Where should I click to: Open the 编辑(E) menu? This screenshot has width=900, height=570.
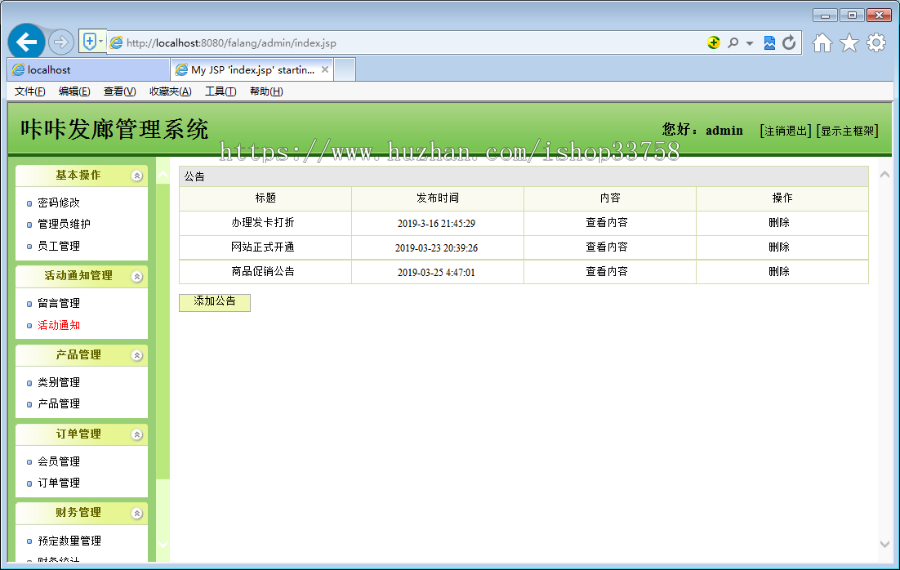(x=74, y=91)
